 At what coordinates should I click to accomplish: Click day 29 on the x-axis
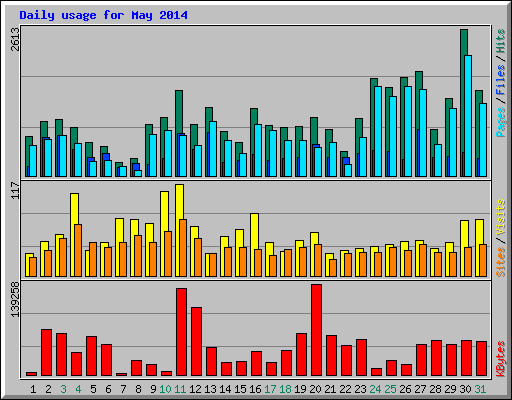coord(450,389)
